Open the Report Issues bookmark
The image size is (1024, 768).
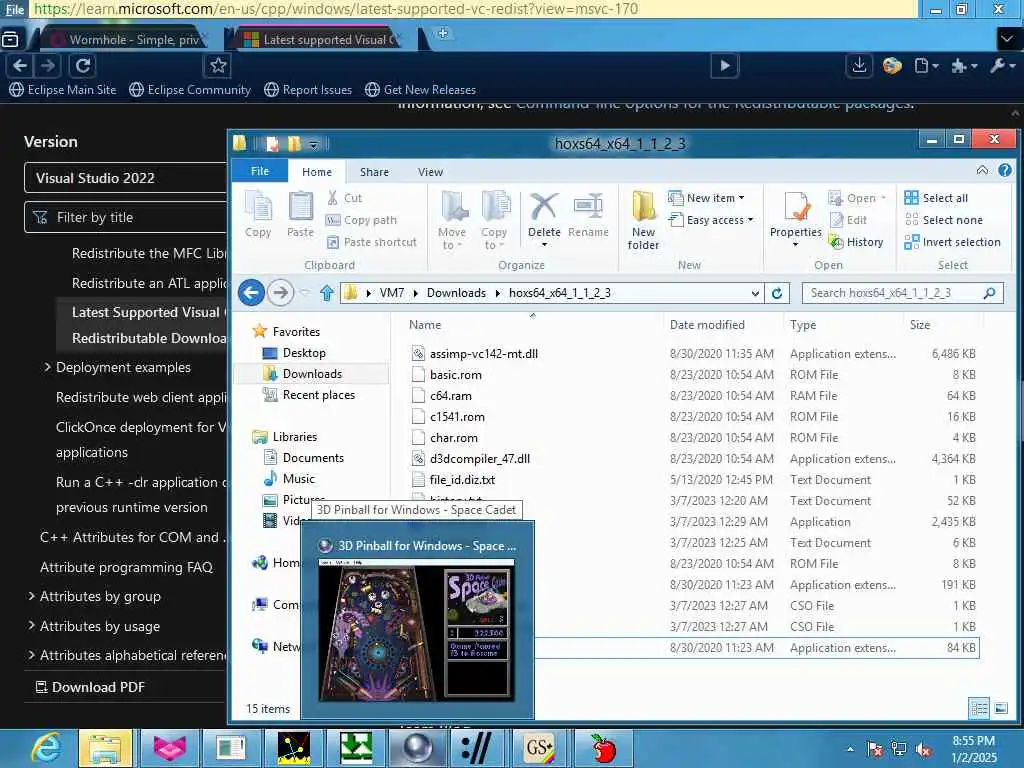pos(308,89)
